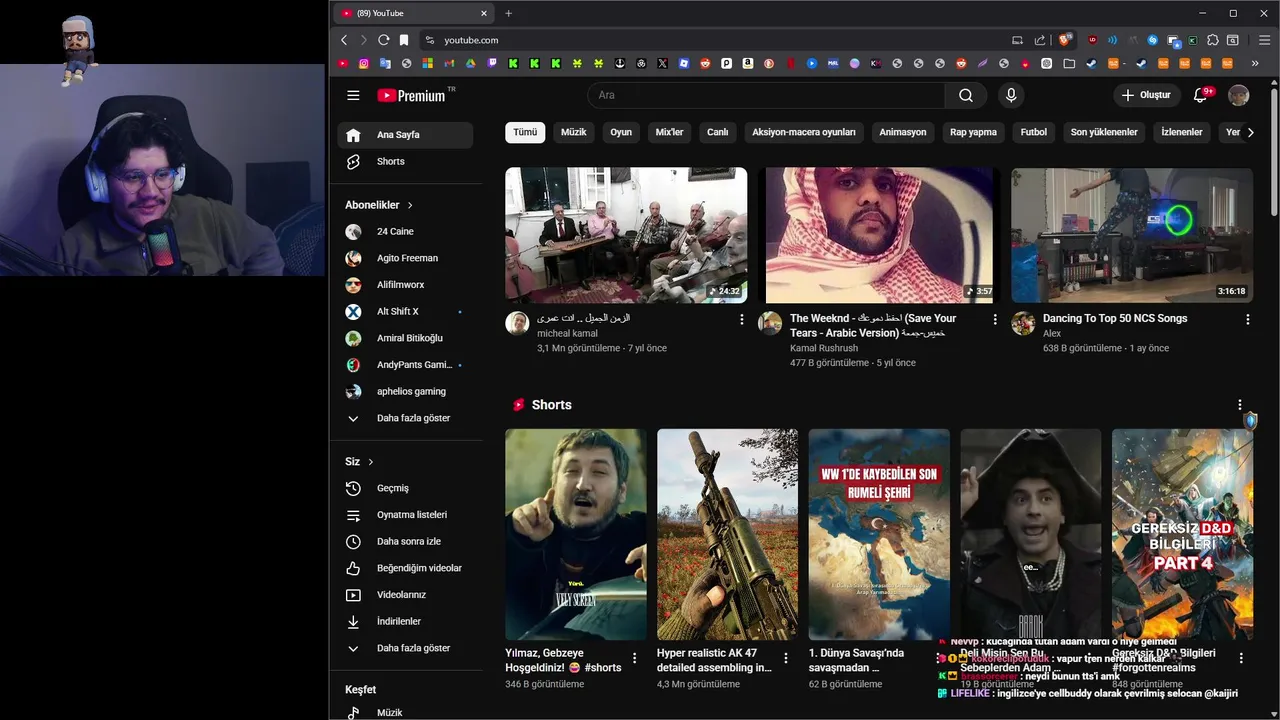This screenshot has width=1280, height=720.
Task: Open the notifications bell
Action: pyautogui.click(x=1201, y=95)
